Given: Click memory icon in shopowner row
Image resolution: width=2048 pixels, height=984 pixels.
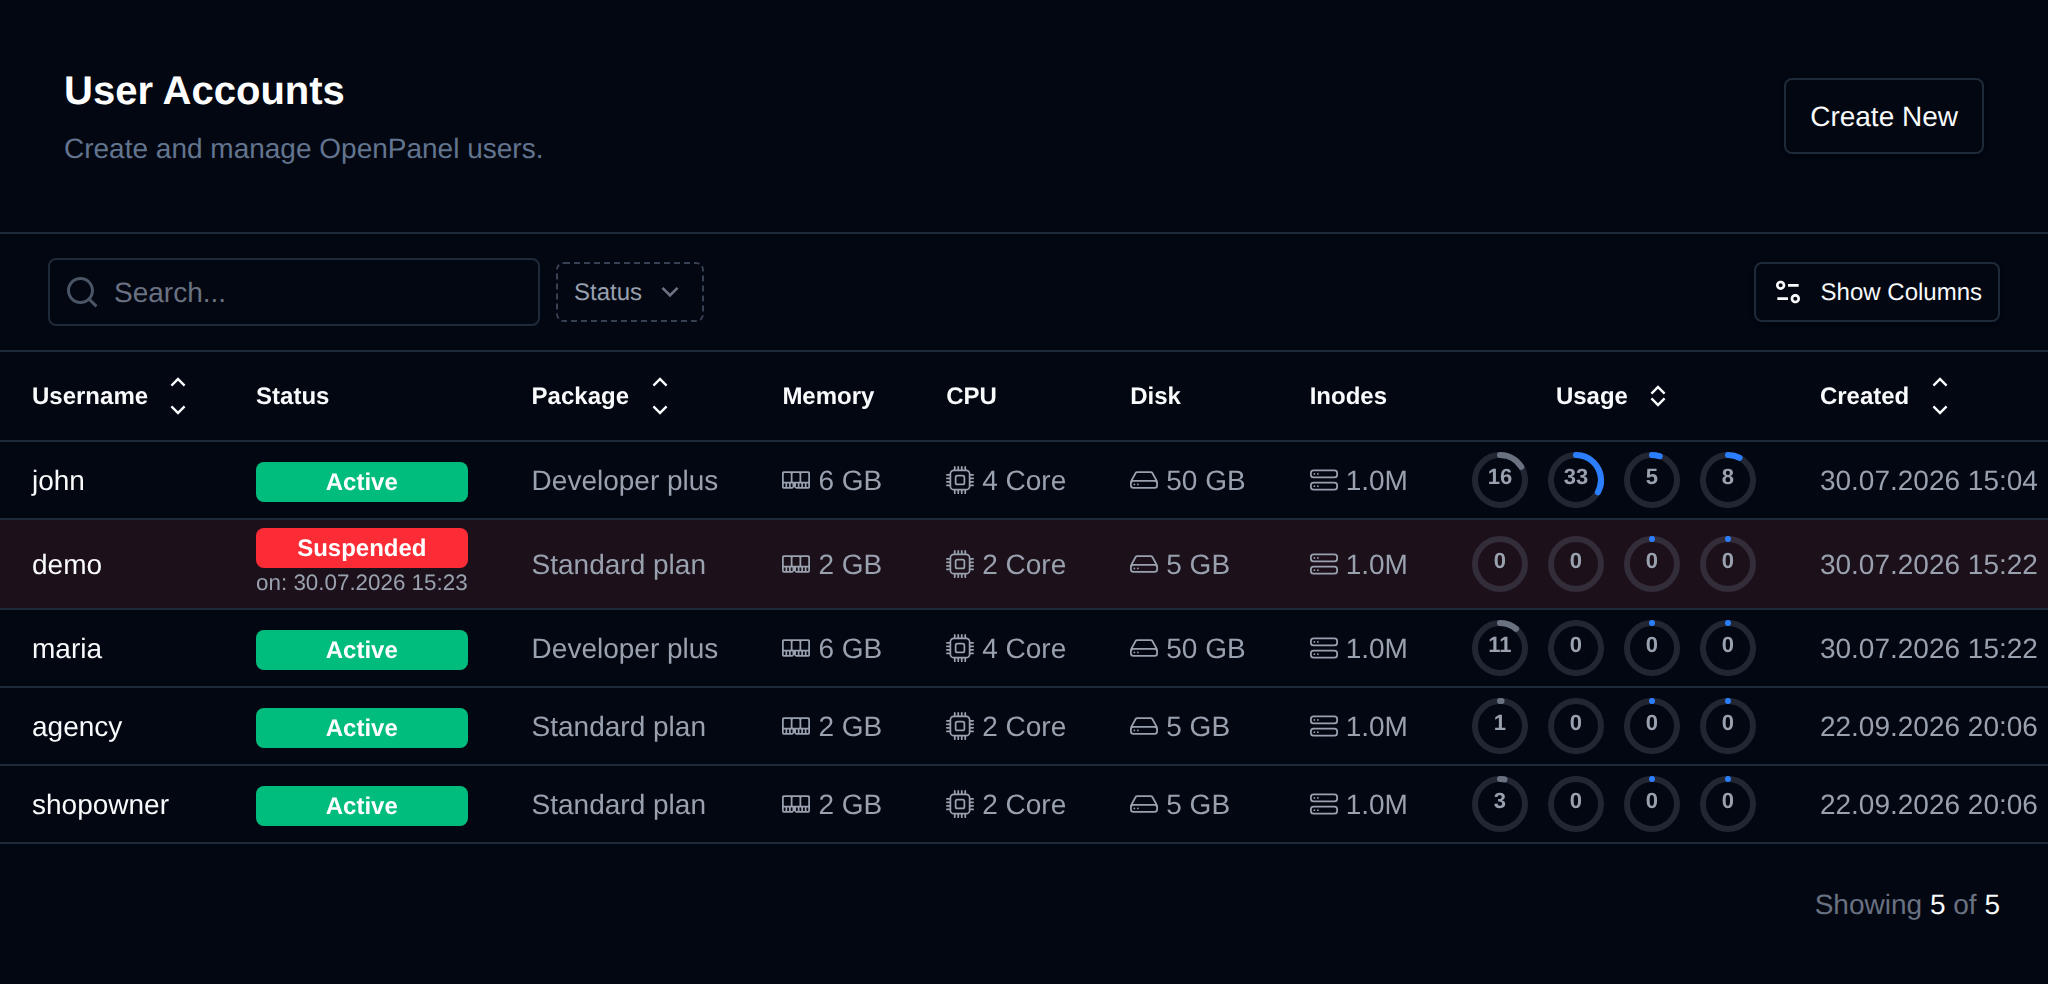Looking at the screenshot, I should click(796, 805).
